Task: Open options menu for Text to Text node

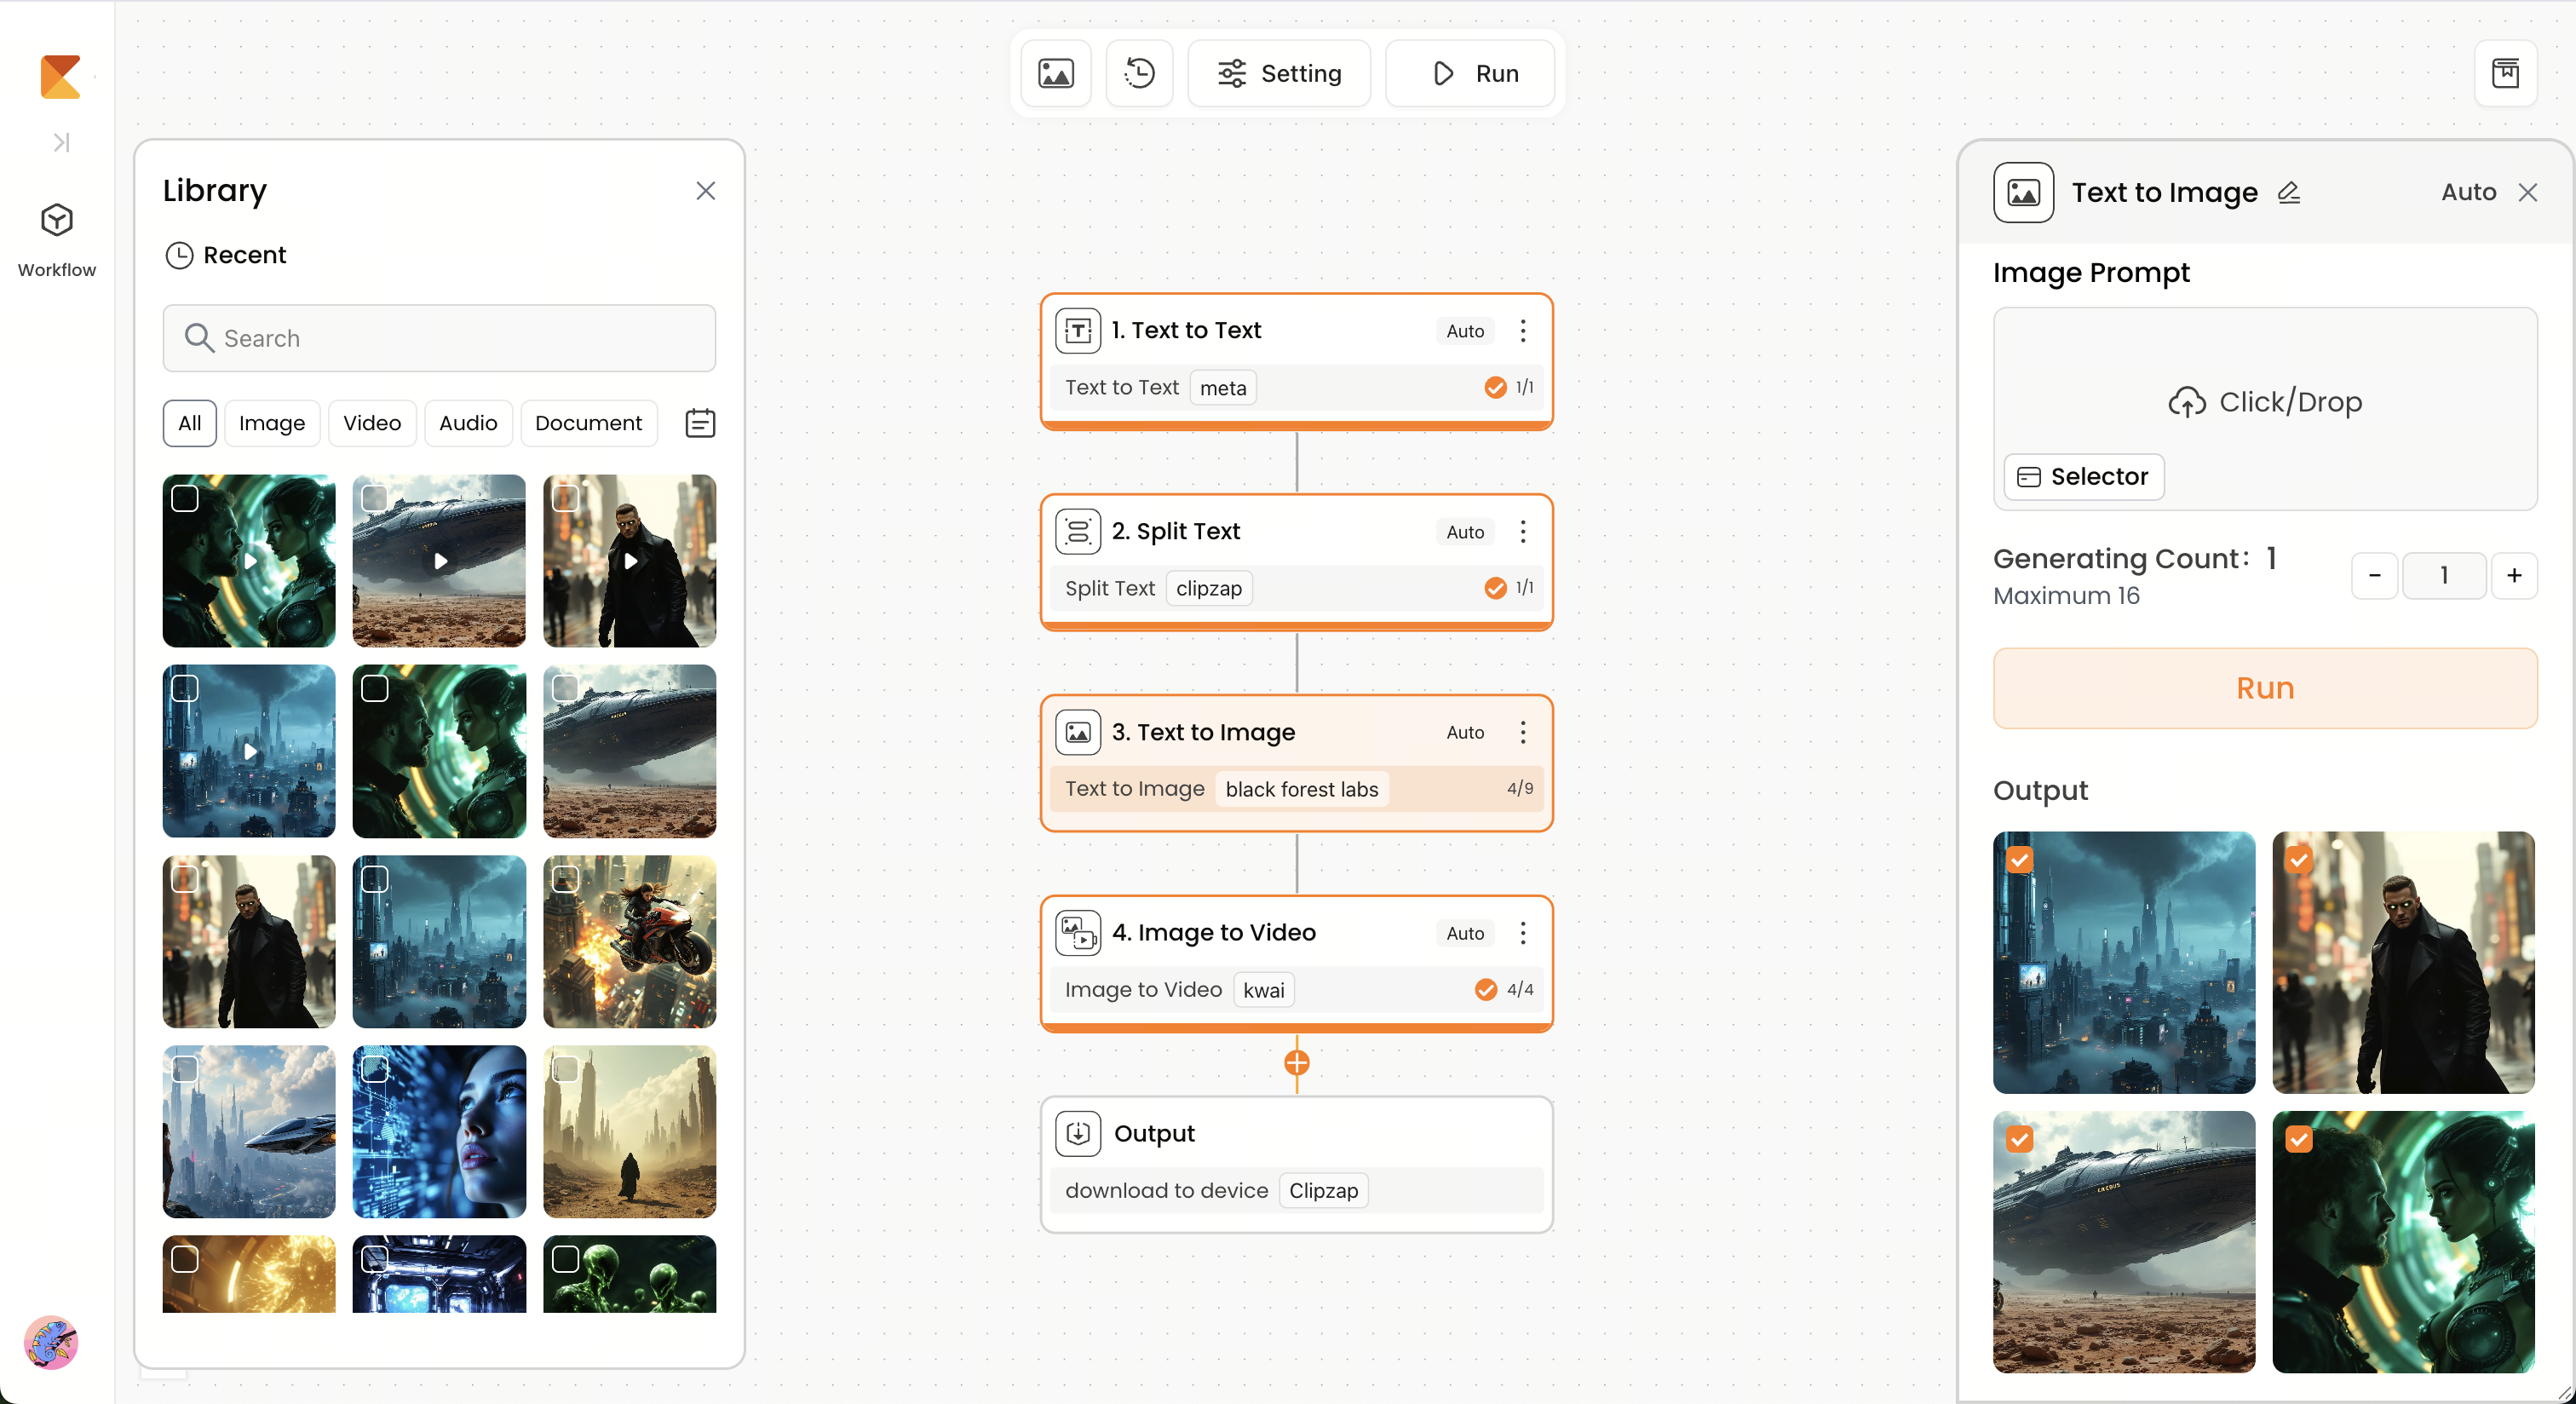Action: (1523, 331)
